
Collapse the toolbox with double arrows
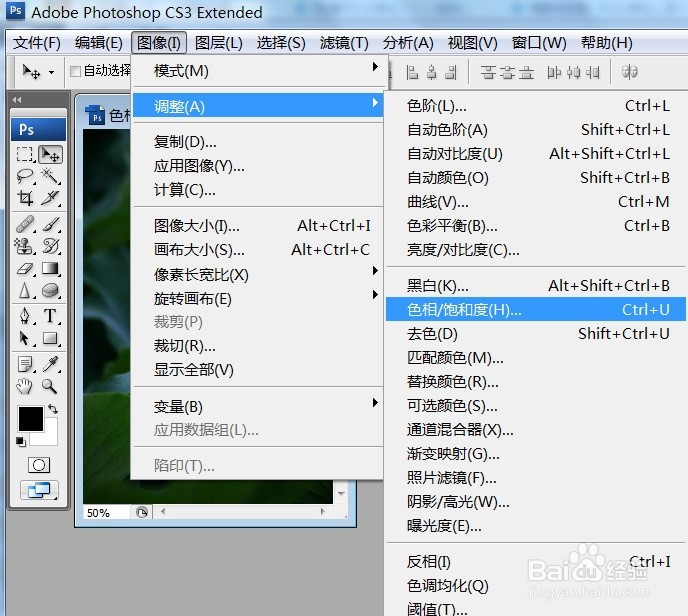coord(17,100)
